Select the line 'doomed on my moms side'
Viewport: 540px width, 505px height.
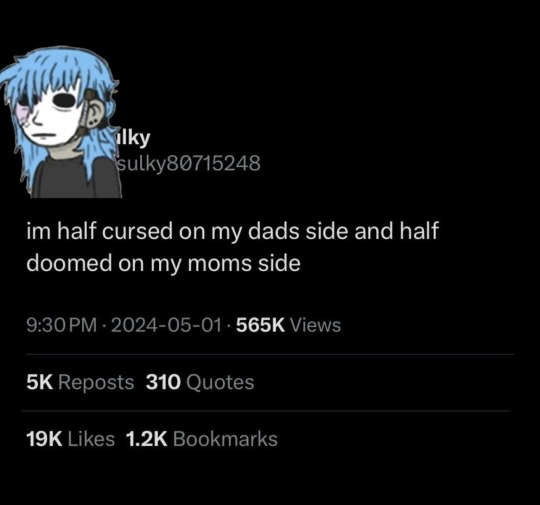[x=163, y=264]
